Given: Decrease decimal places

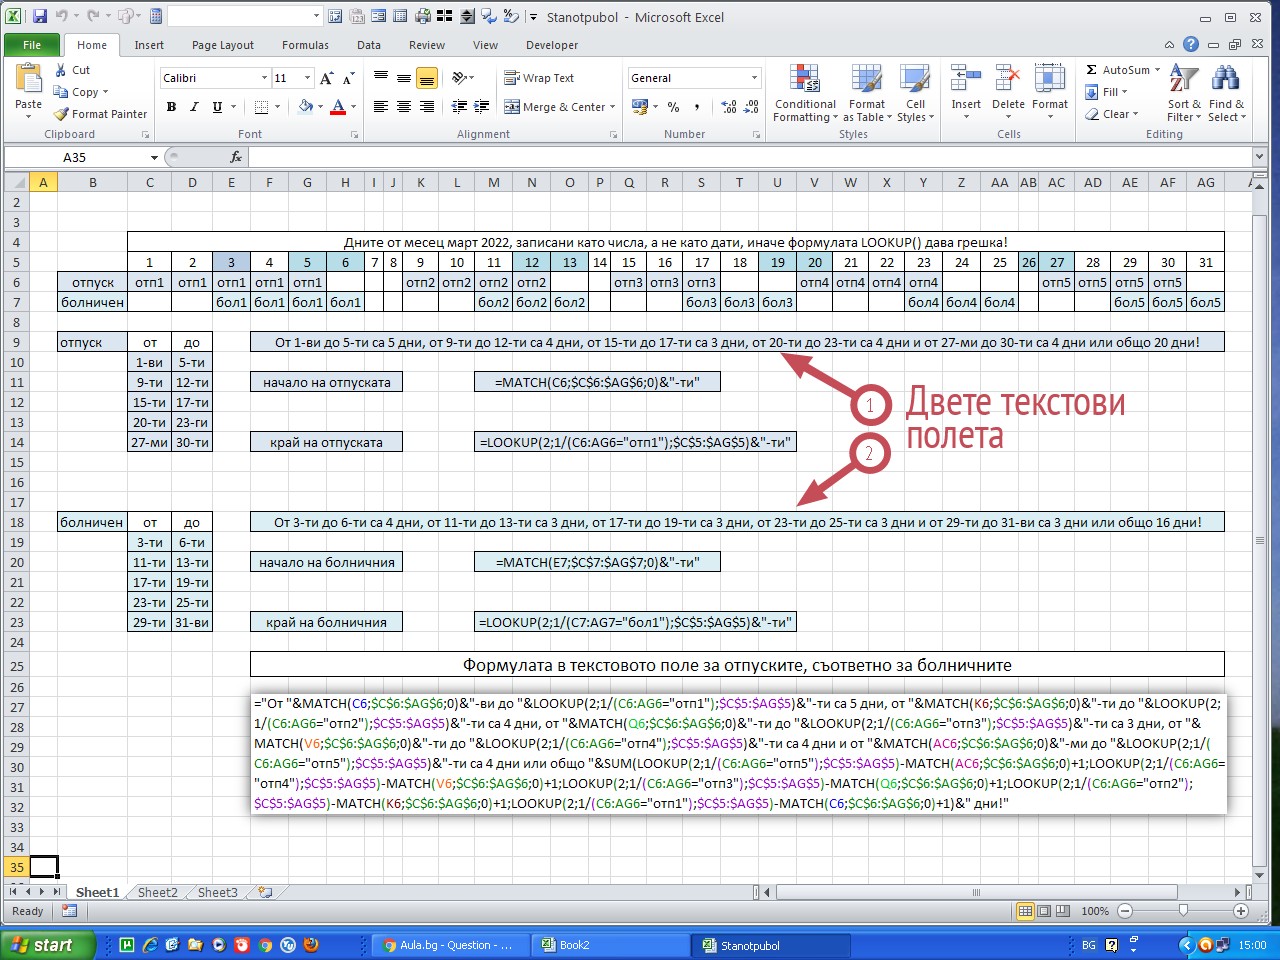Looking at the screenshot, I should [751, 106].
